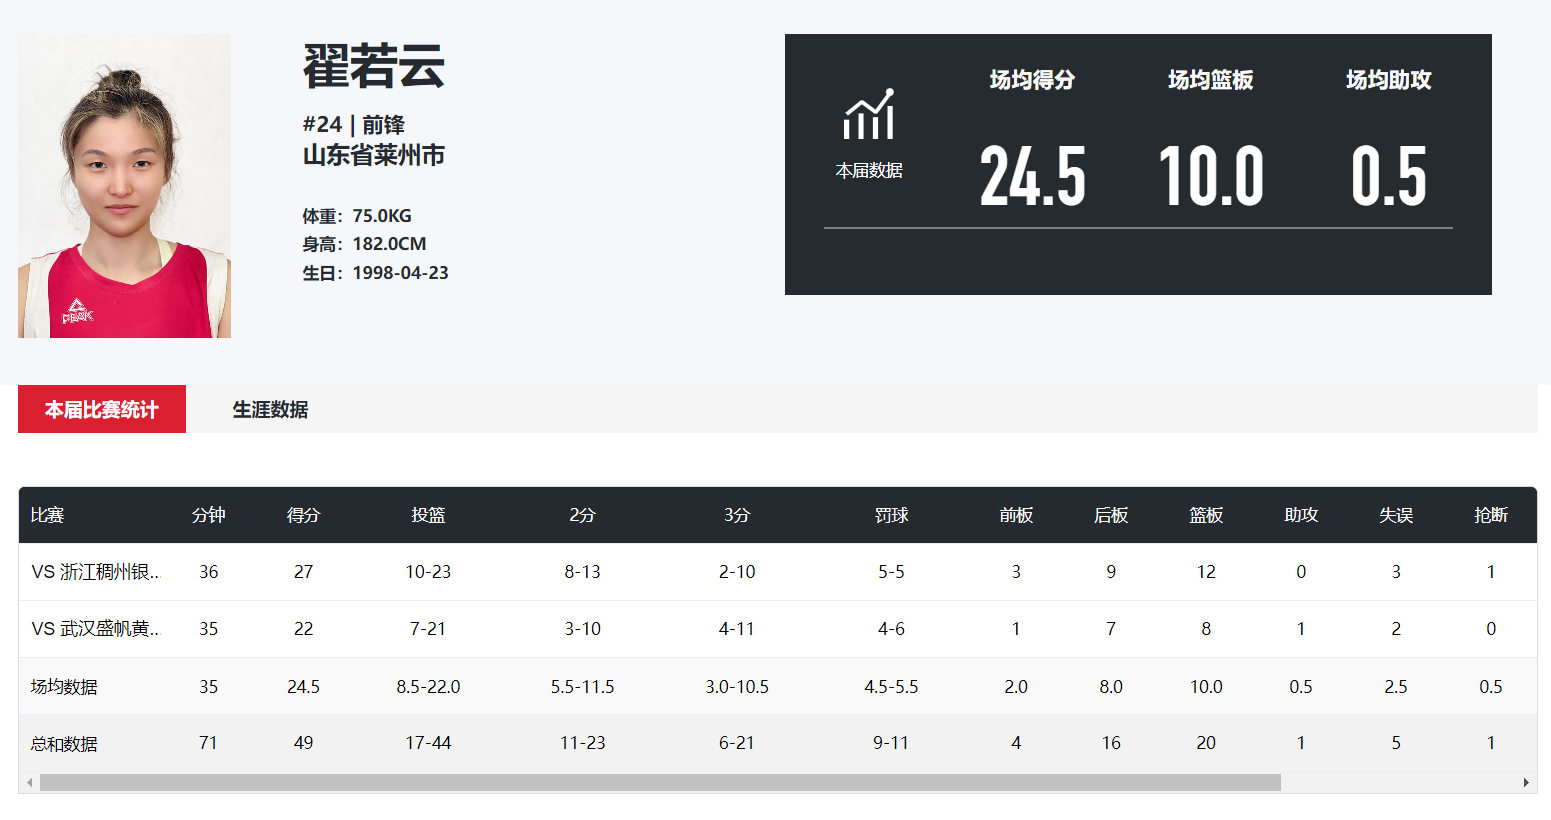Click the scrollbar right arrow
1551x820 pixels.
[x=1526, y=783]
